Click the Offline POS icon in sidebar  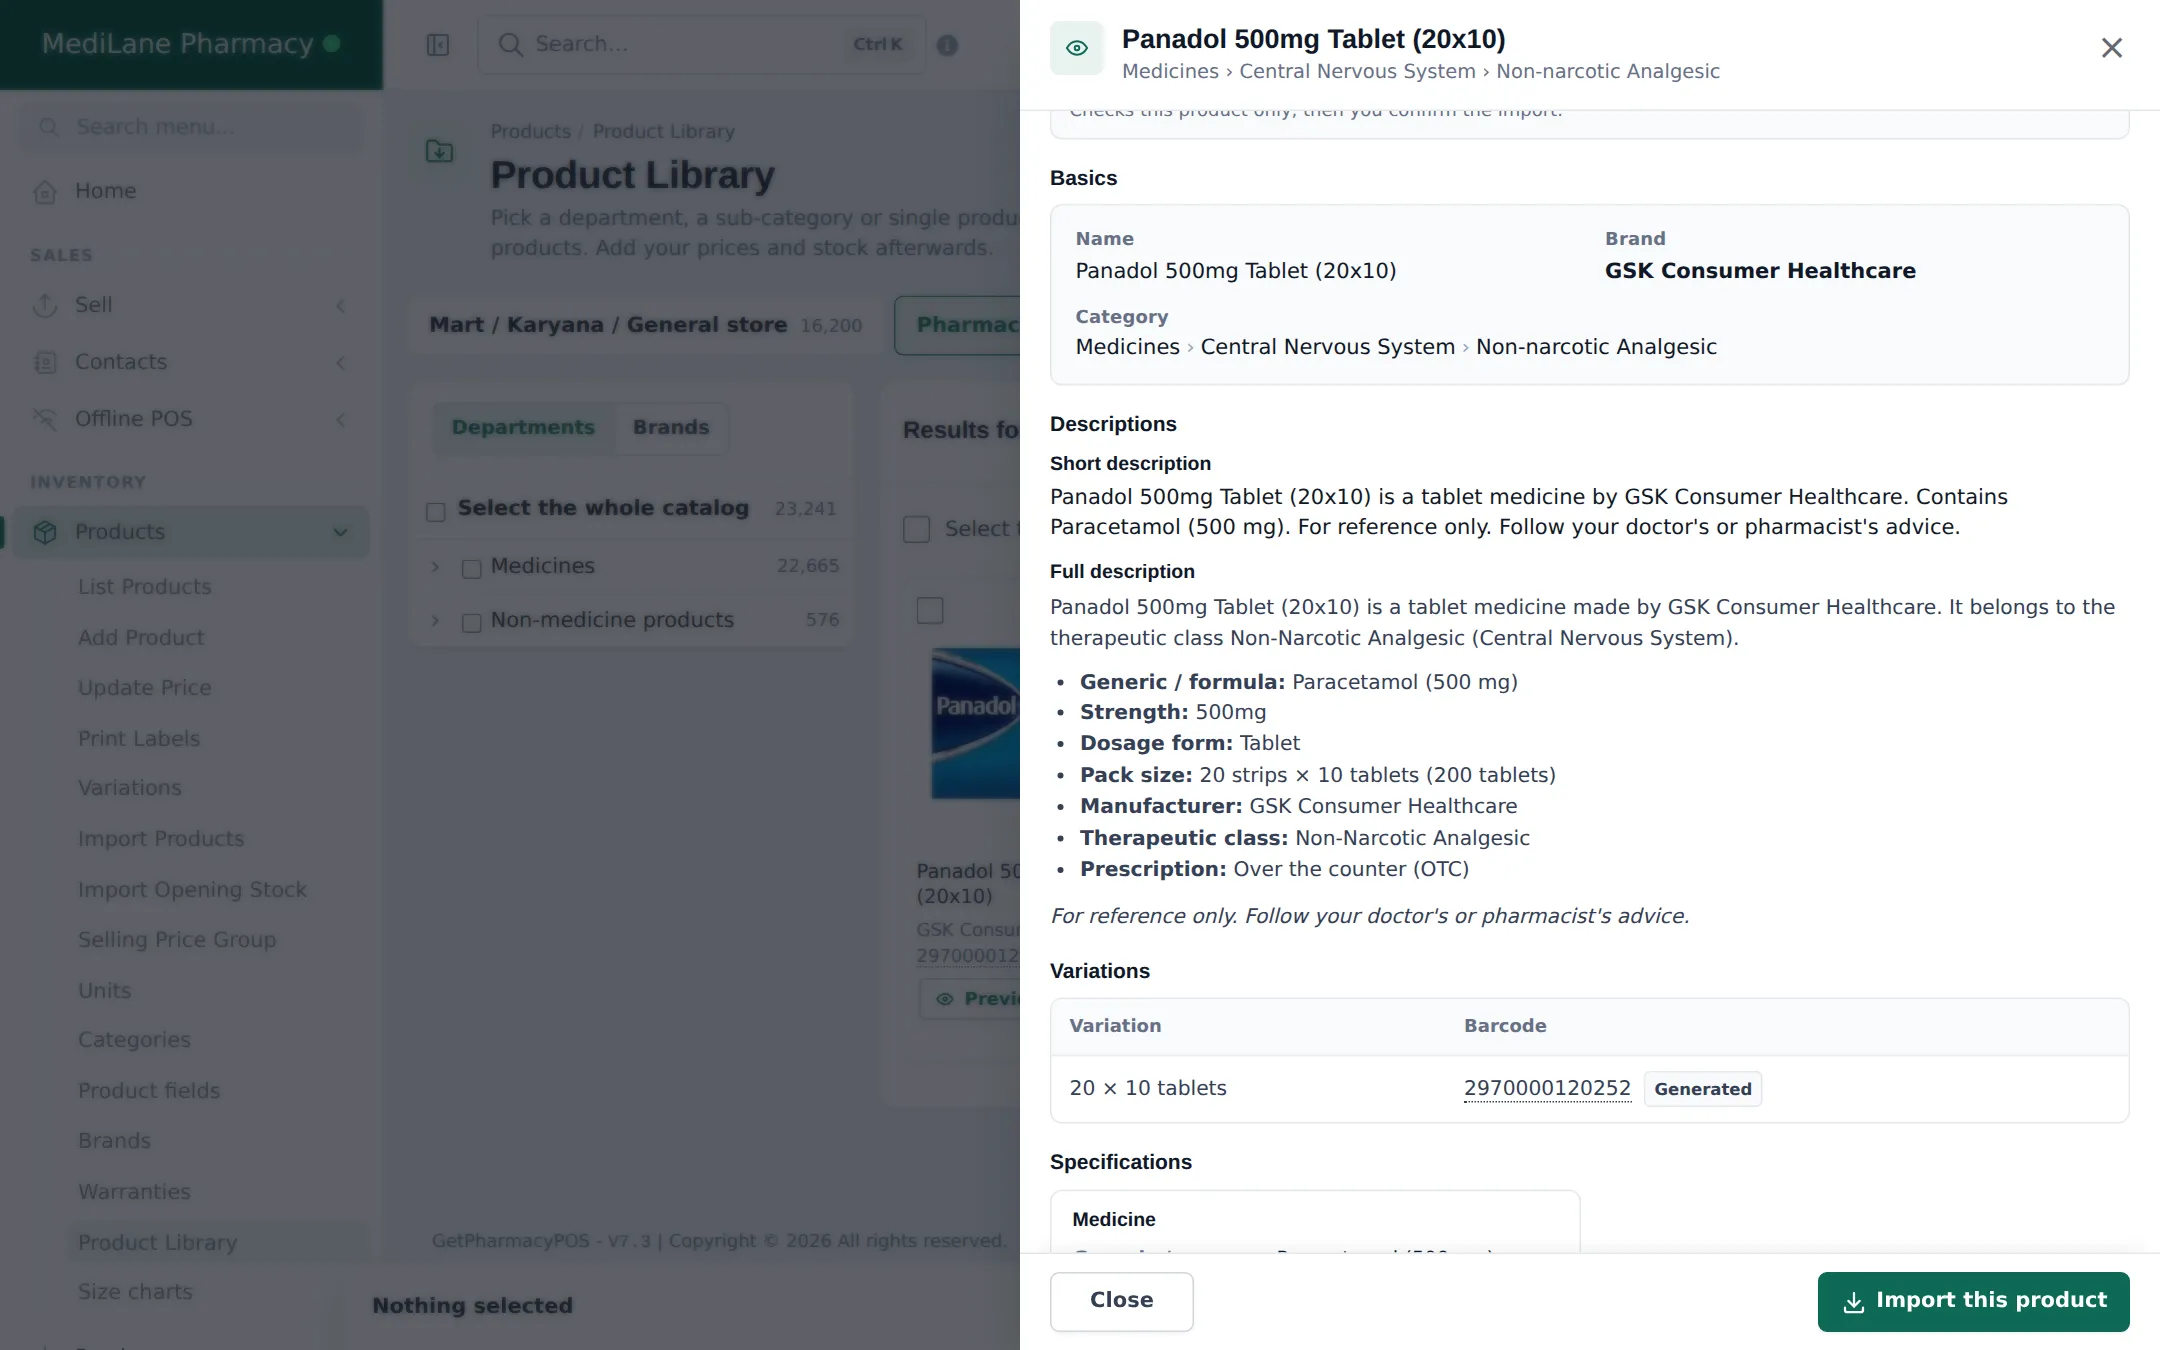[45, 419]
